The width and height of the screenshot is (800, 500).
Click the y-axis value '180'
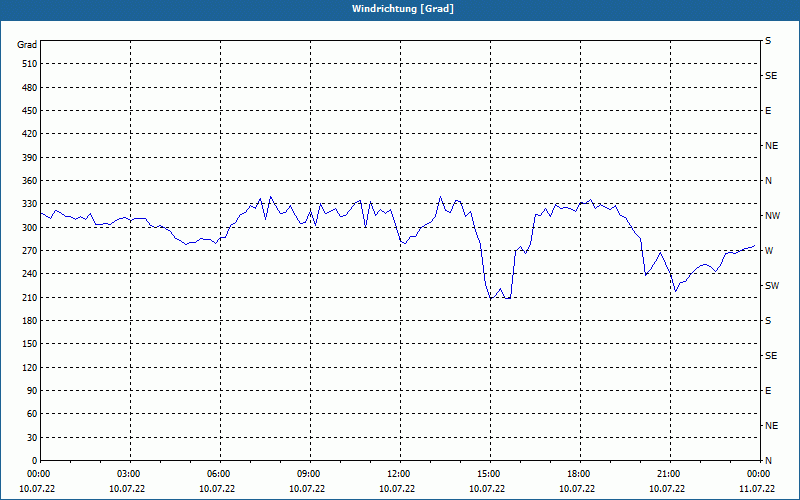30,321
